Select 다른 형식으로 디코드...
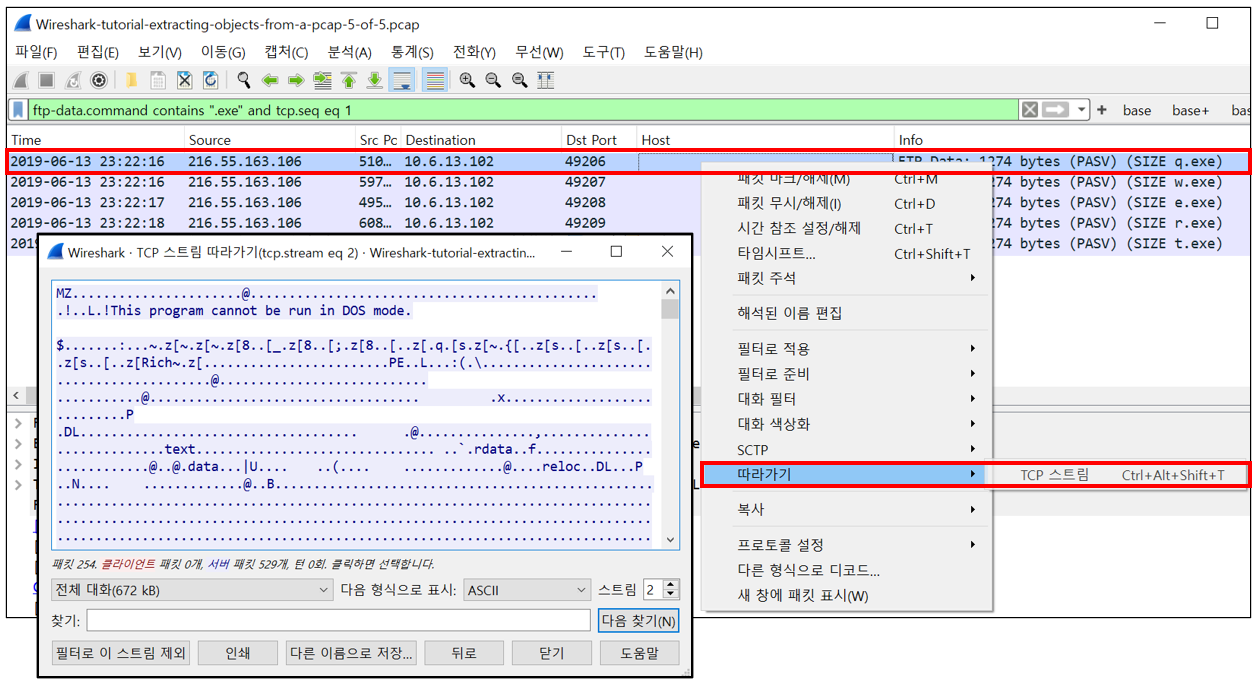Viewport: 1256px width, 691px height. point(845,570)
